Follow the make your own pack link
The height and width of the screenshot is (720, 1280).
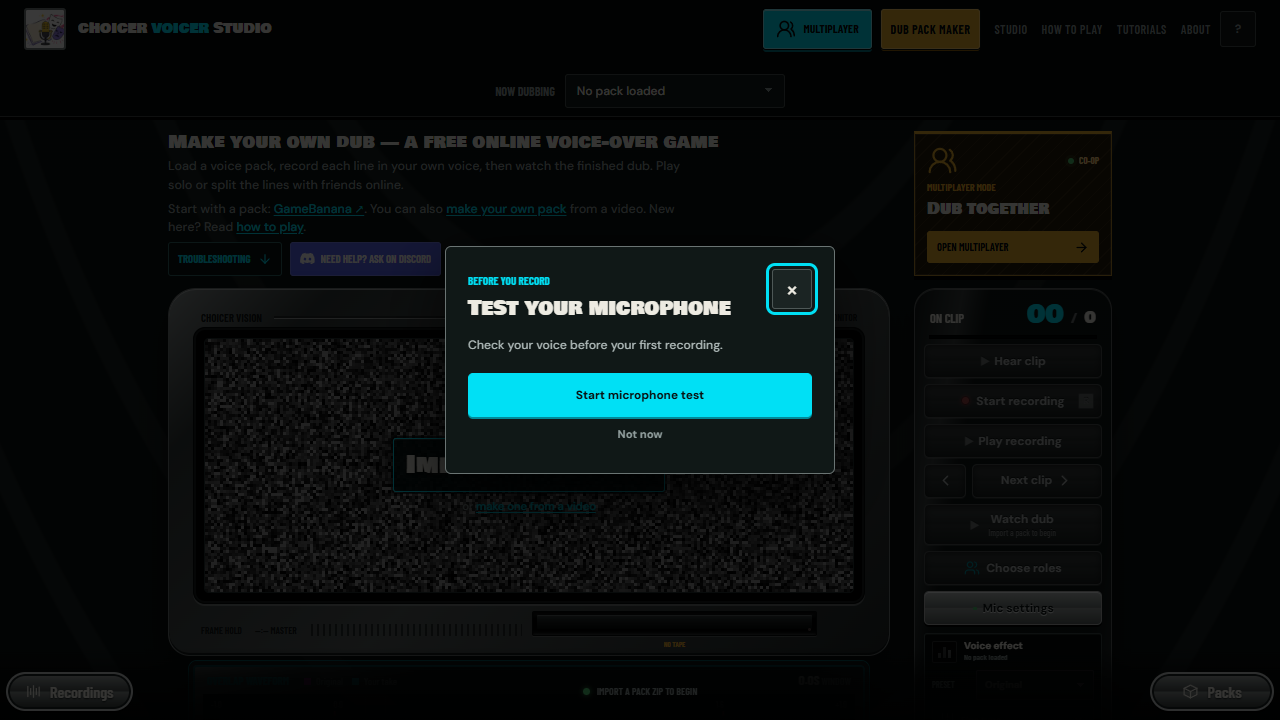(506, 209)
